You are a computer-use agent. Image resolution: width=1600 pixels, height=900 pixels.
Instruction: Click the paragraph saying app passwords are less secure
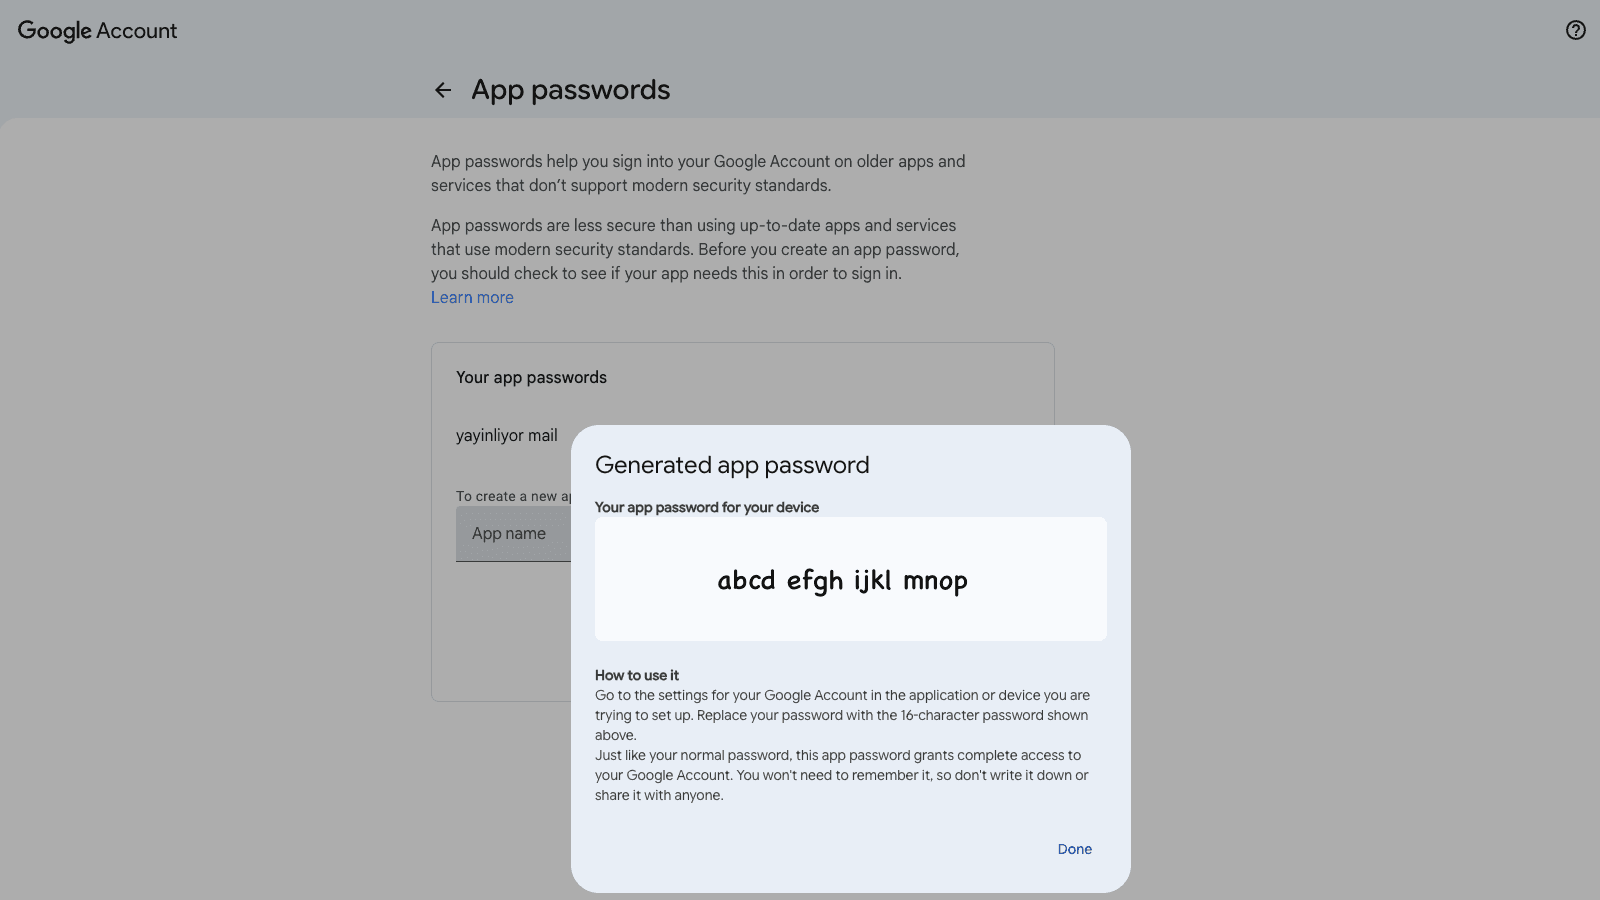(694, 249)
